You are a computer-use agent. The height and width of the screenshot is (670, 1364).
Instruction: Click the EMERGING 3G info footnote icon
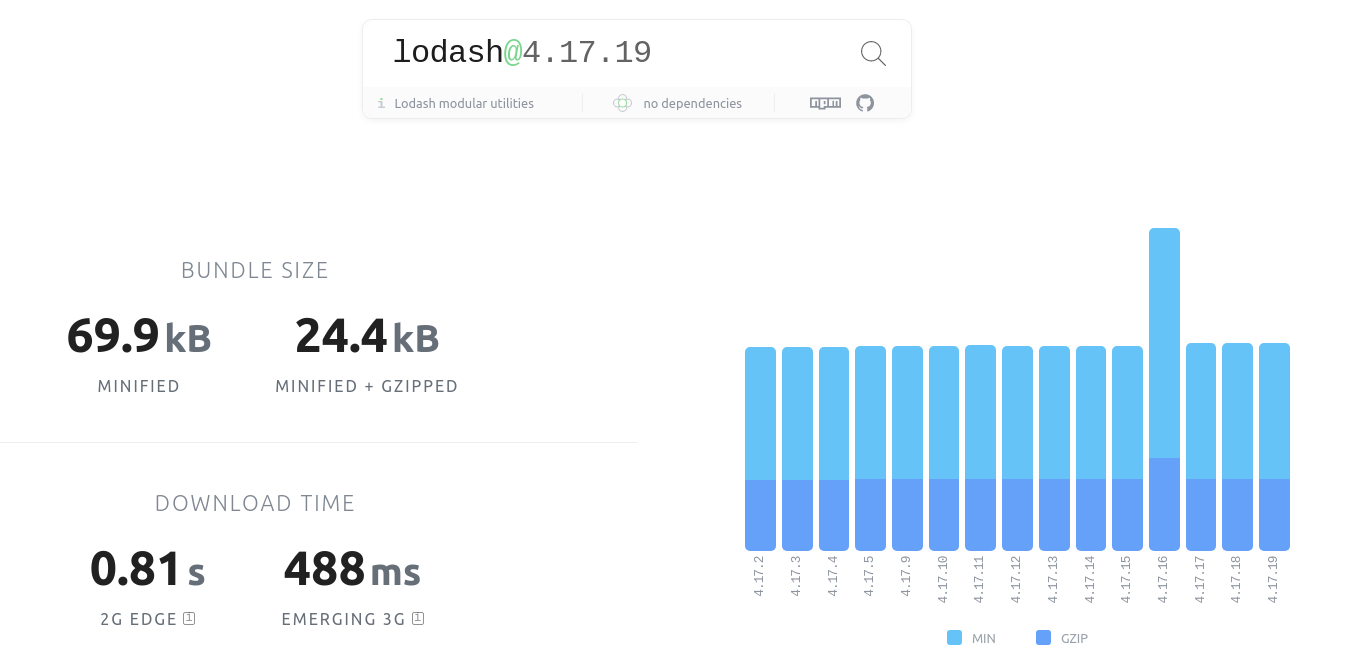point(418,618)
